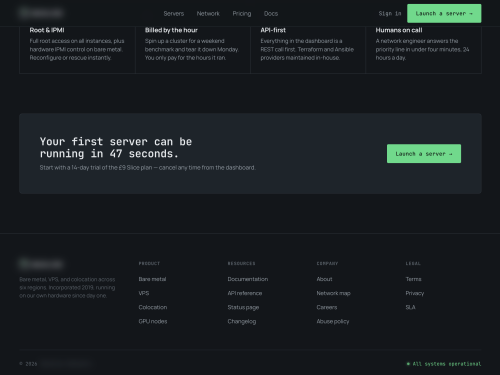
Task: Open the Servers nav item
Action: click(174, 14)
